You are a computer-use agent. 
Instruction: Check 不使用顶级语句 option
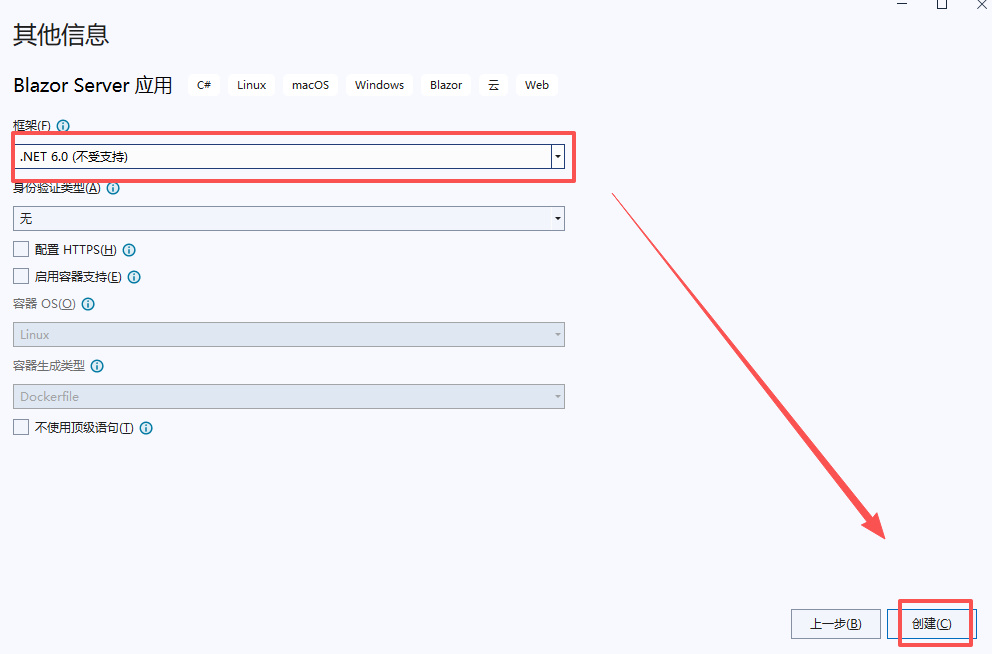(x=21, y=428)
